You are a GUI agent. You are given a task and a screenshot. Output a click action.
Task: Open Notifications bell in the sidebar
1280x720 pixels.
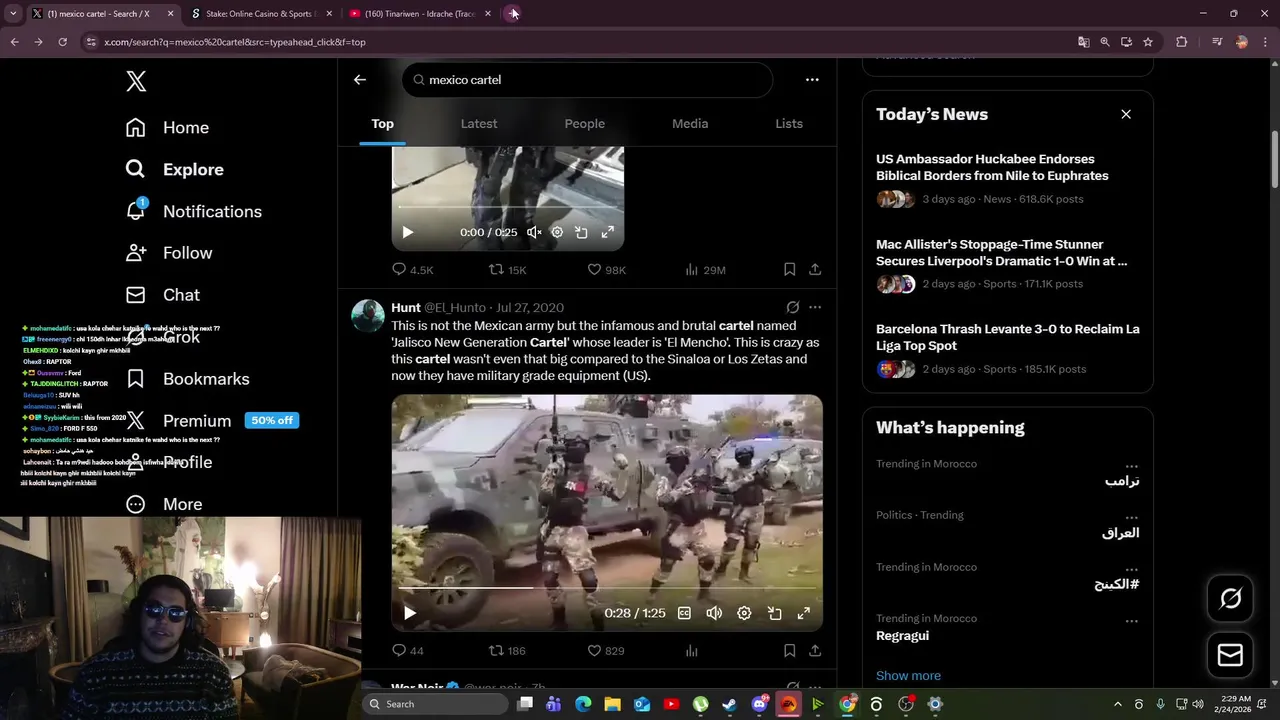(x=136, y=210)
